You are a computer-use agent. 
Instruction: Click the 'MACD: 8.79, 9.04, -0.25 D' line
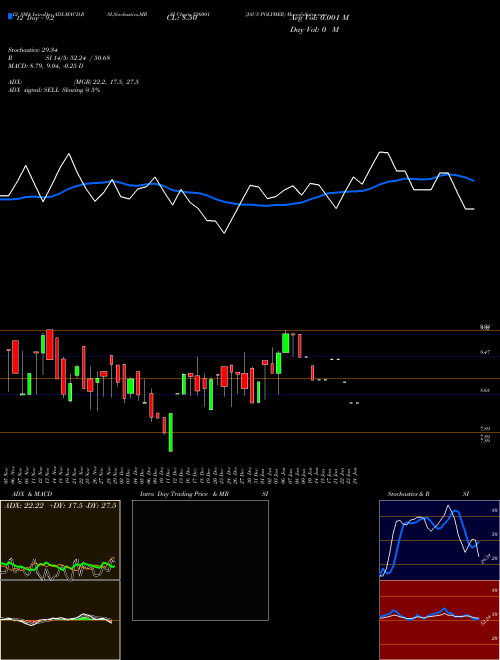[x=45, y=66]
